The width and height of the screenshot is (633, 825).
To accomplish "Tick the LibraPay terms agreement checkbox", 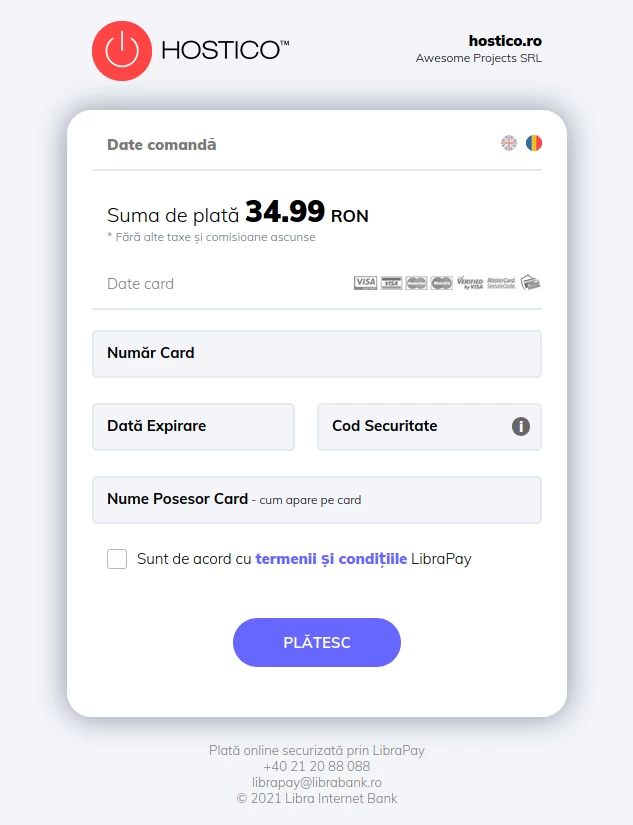I will 117,559.
